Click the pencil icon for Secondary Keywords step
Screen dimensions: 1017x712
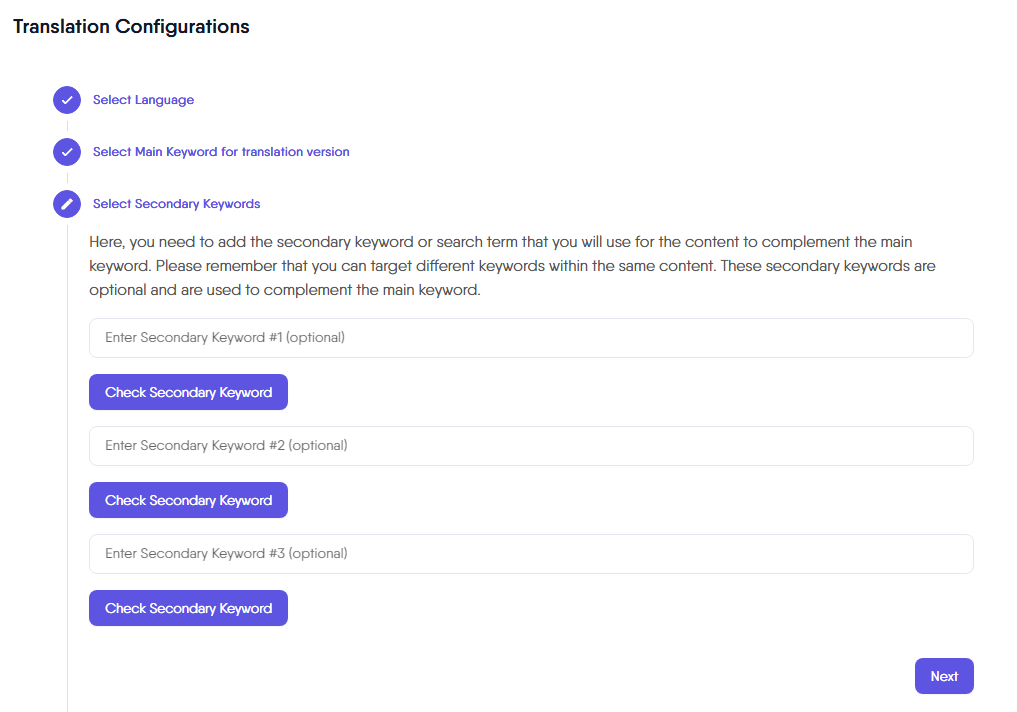coord(67,204)
